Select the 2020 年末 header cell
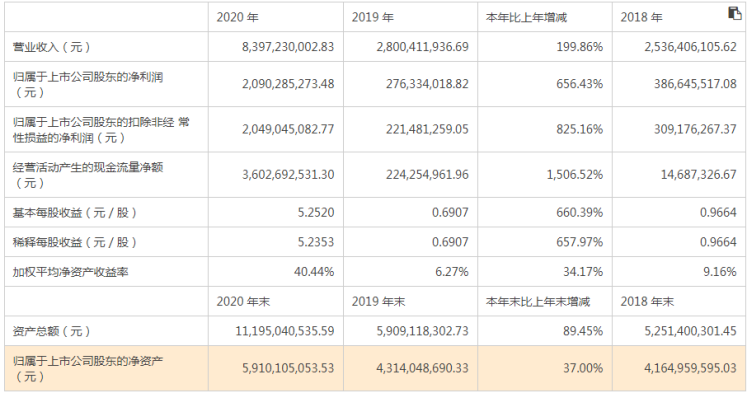This screenshot has height=393, width=747. pos(243,302)
